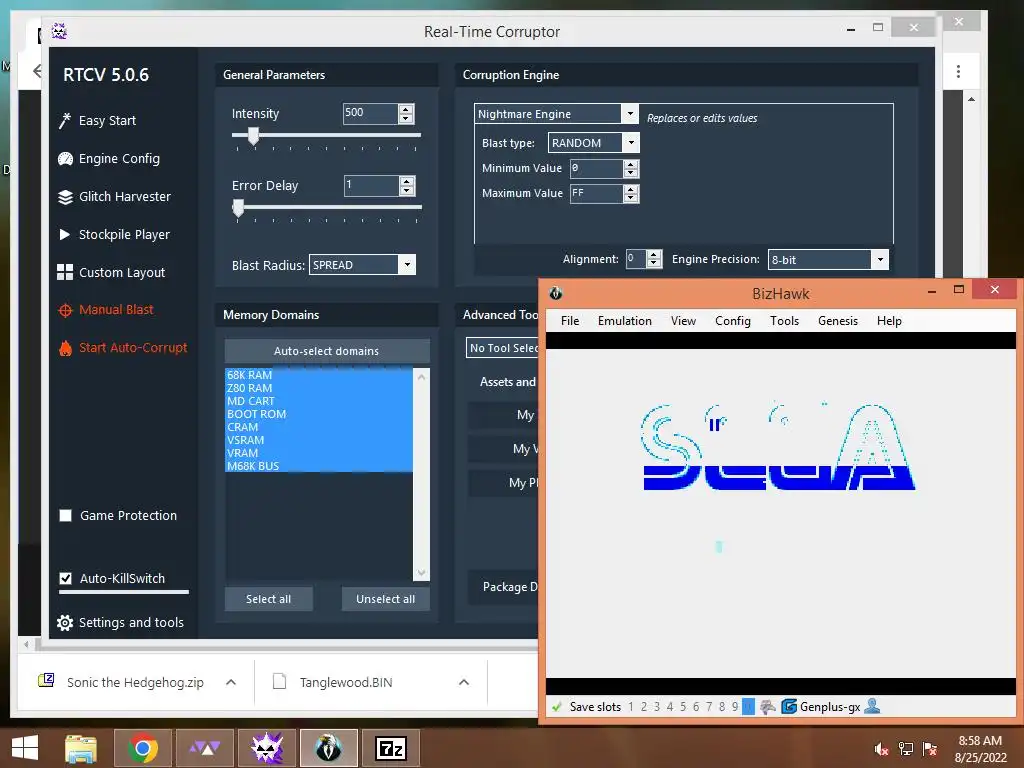This screenshot has height=768, width=1024.
Task: Open the browser three-dot menu
Action: point(958,71)
